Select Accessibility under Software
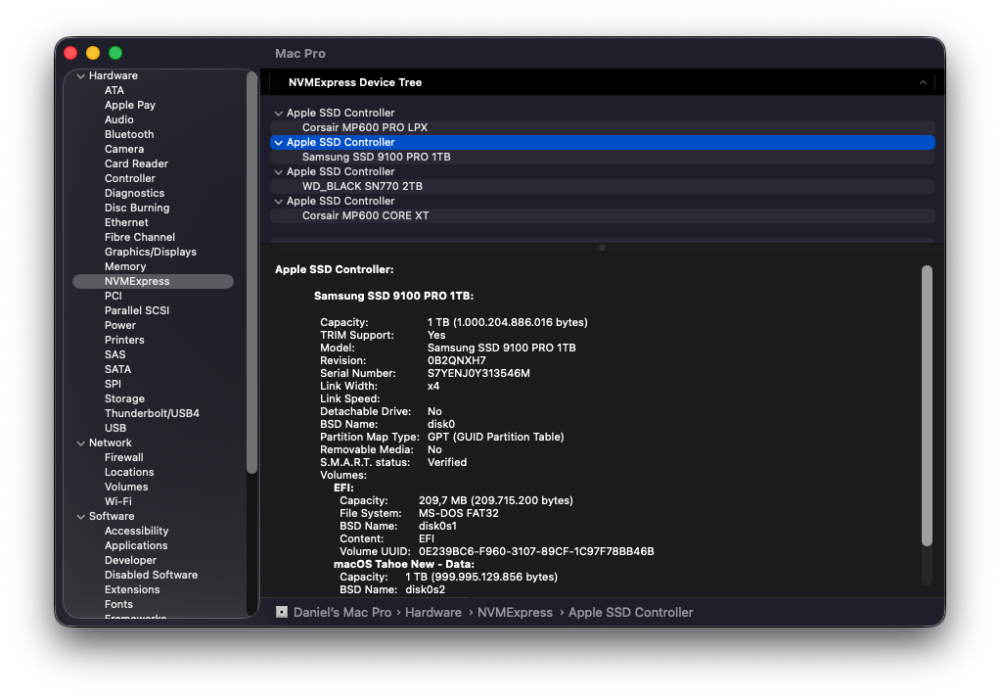This screenshot has width=1000, height=699. pyautogui.click(x=136, y=531)
